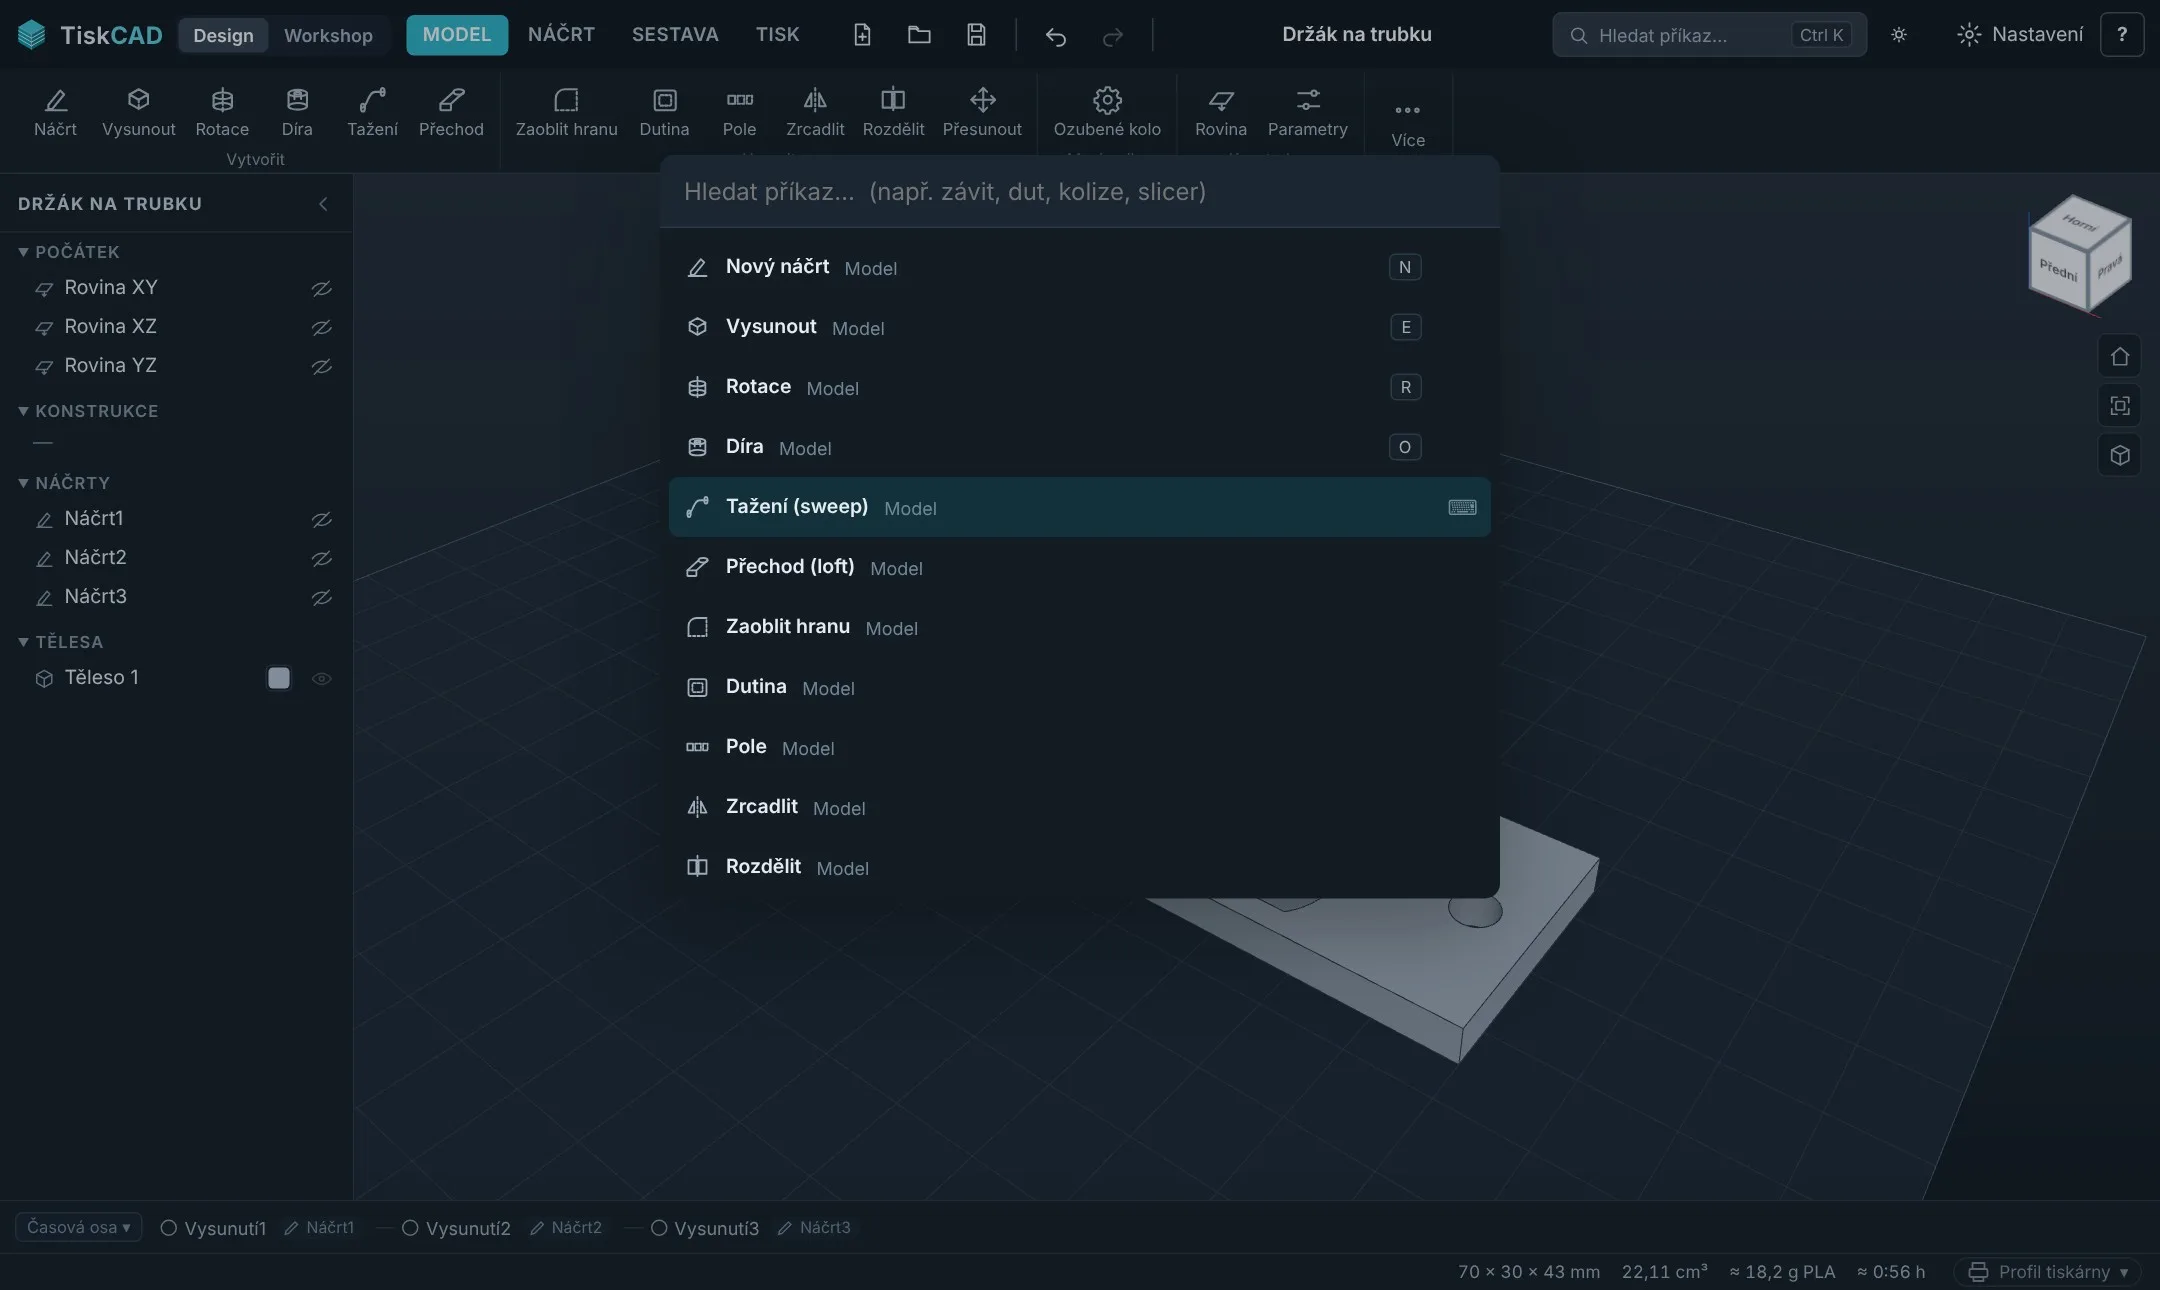
Task: Click the Těleso 1 color swatch
Action: coord(279,678)
